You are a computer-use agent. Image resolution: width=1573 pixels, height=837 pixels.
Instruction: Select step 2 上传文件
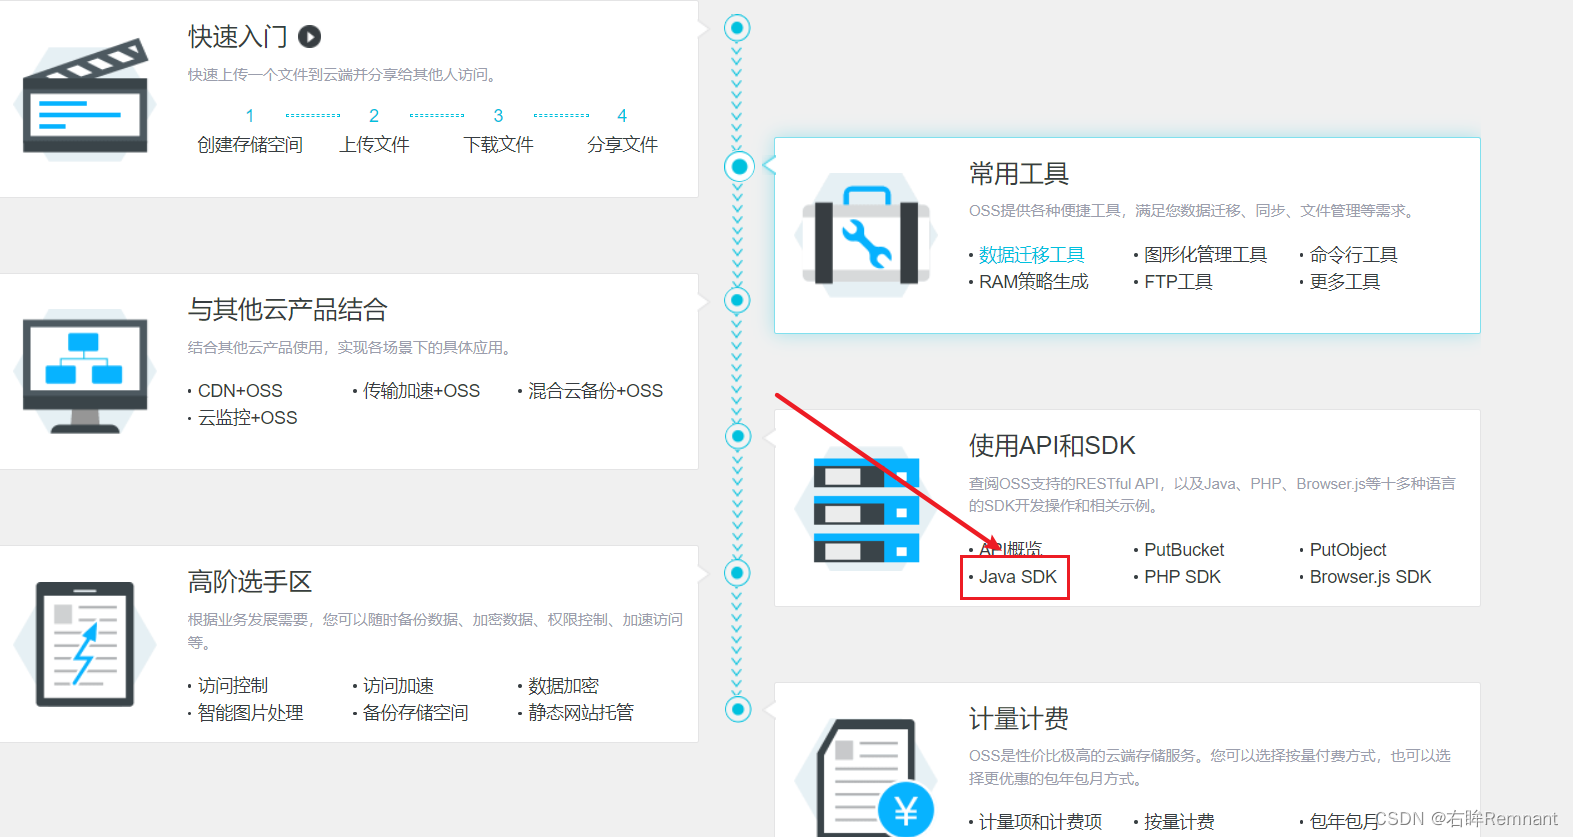tap(374, 131)
